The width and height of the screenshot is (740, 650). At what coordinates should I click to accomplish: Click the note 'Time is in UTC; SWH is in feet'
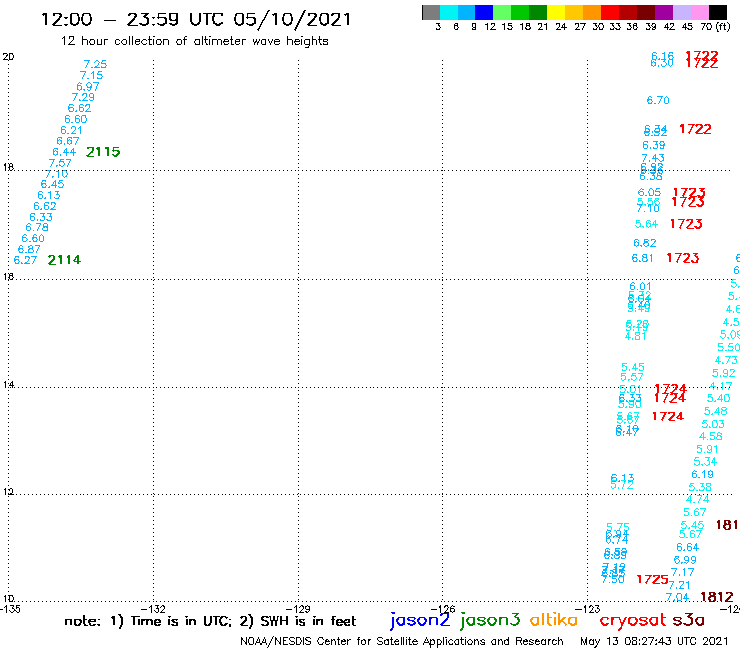[x=210, y=621]
